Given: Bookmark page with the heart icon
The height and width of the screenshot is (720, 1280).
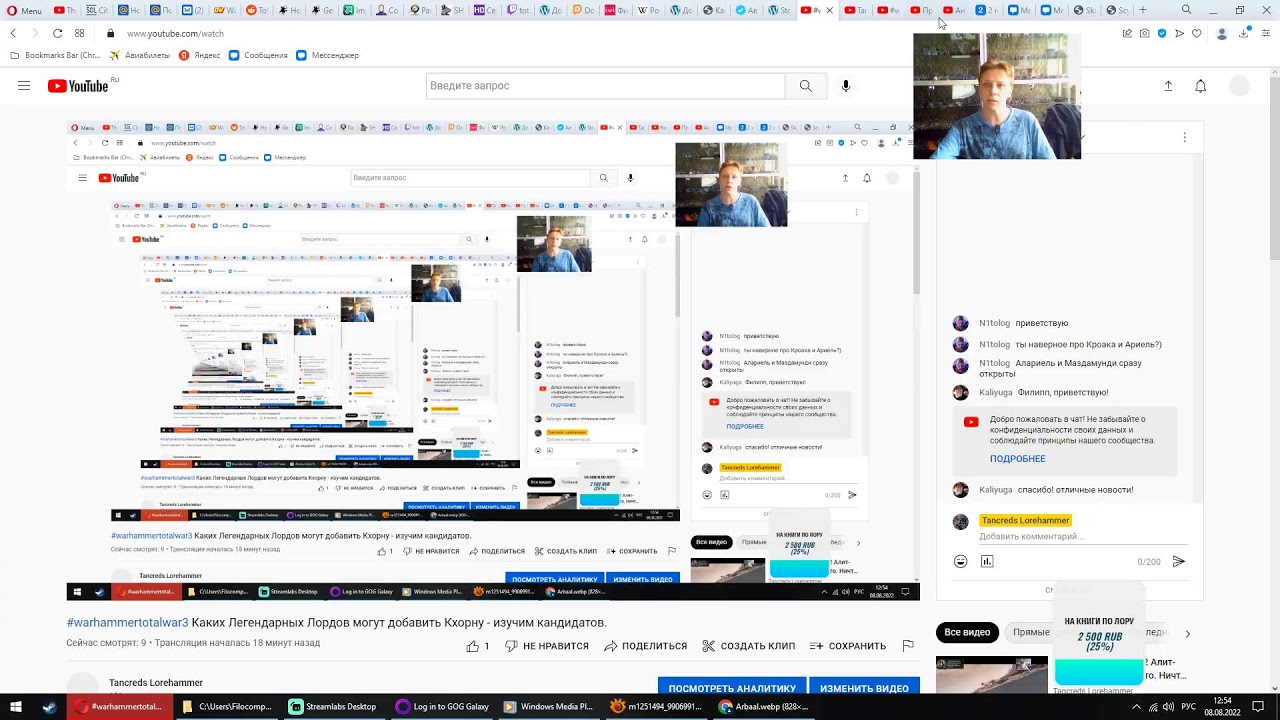Looking at the screenshot, I should click(1196, 33).
